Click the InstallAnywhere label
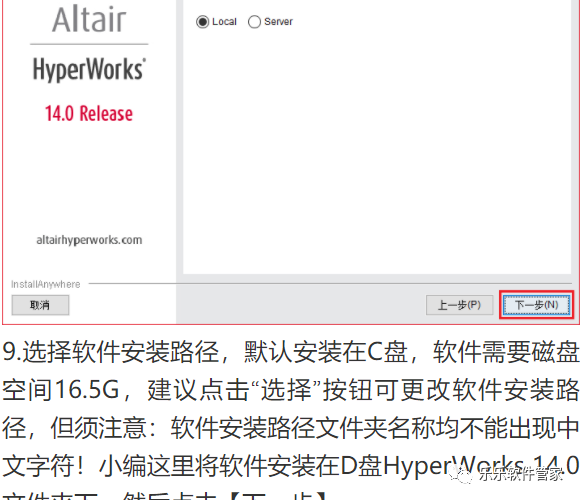This screenshot has height=500, width=581. [46, 284]
